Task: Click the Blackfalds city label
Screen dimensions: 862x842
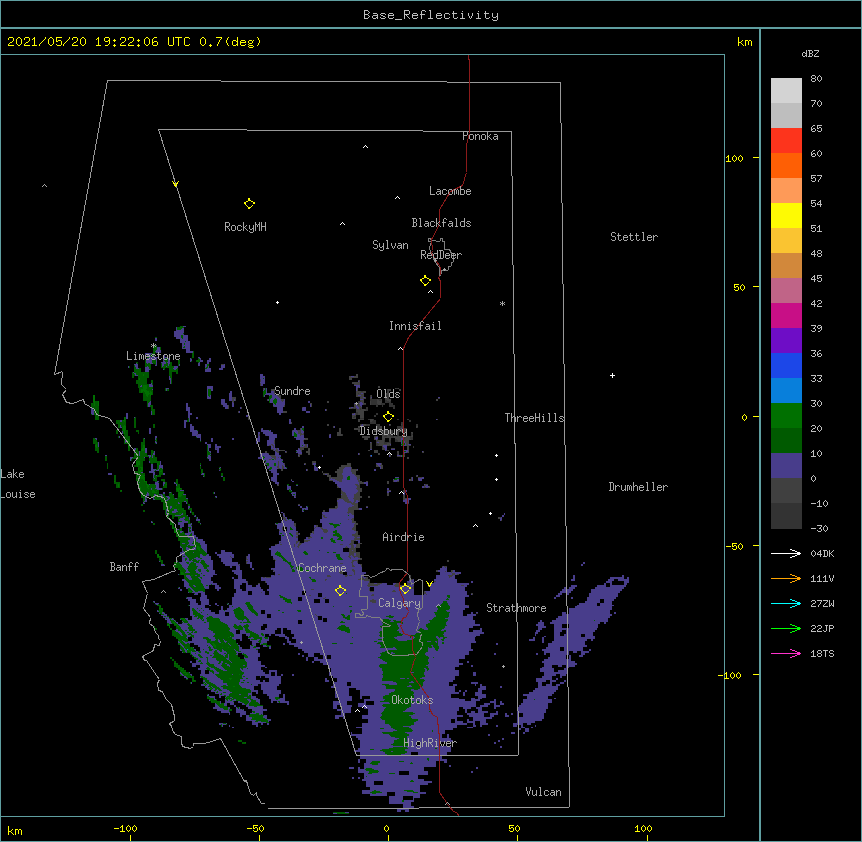Action: [x=441, y=223]
